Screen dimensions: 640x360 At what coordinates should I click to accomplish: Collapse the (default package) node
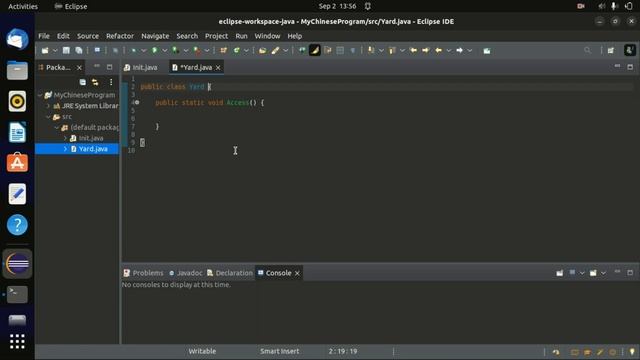coord(57,127)
